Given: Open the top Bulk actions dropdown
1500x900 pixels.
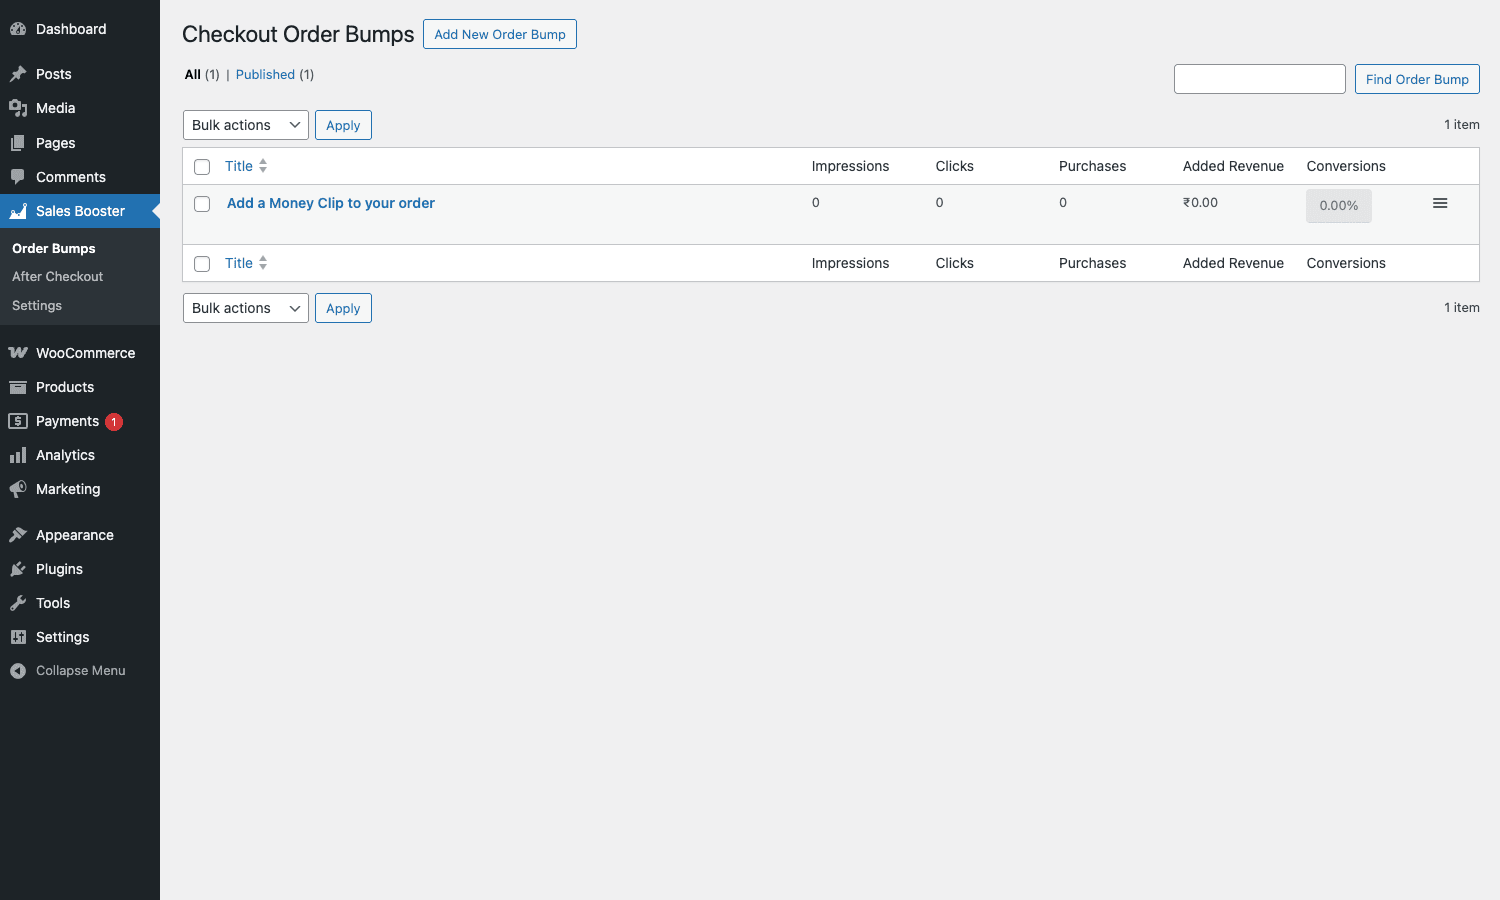Looking at the screenshot, I should coord(246,125).
